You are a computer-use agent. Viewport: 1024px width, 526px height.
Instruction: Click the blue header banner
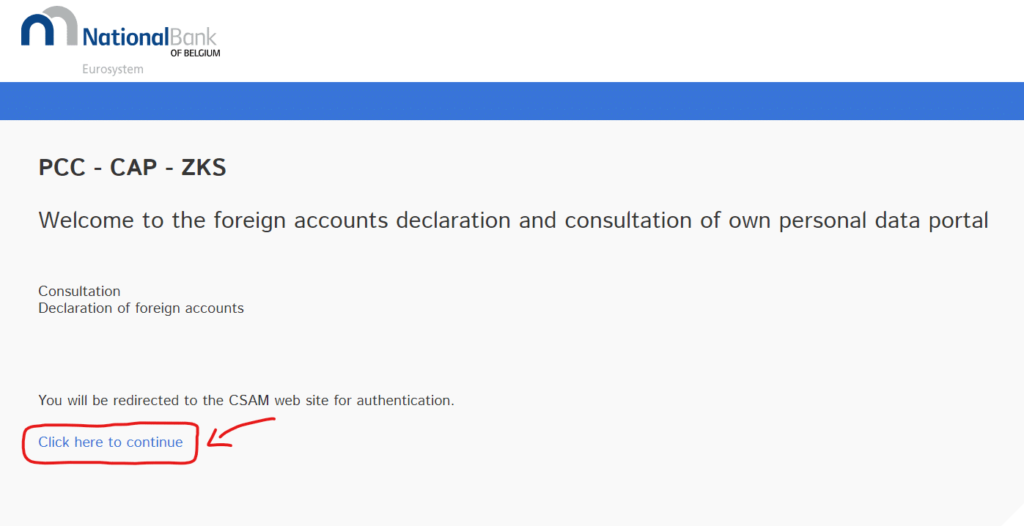[512, 101]
